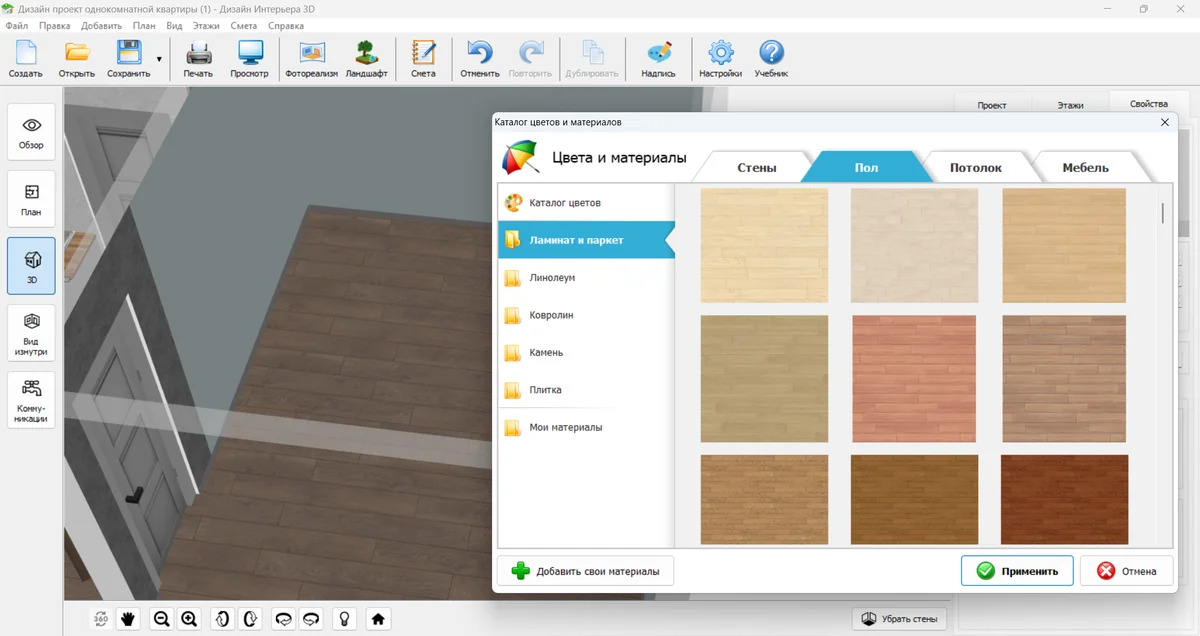This screenshot has height=636, width=1200.
Task: Zoom in with the plus magnifier
Action: [x=189, y=619]
